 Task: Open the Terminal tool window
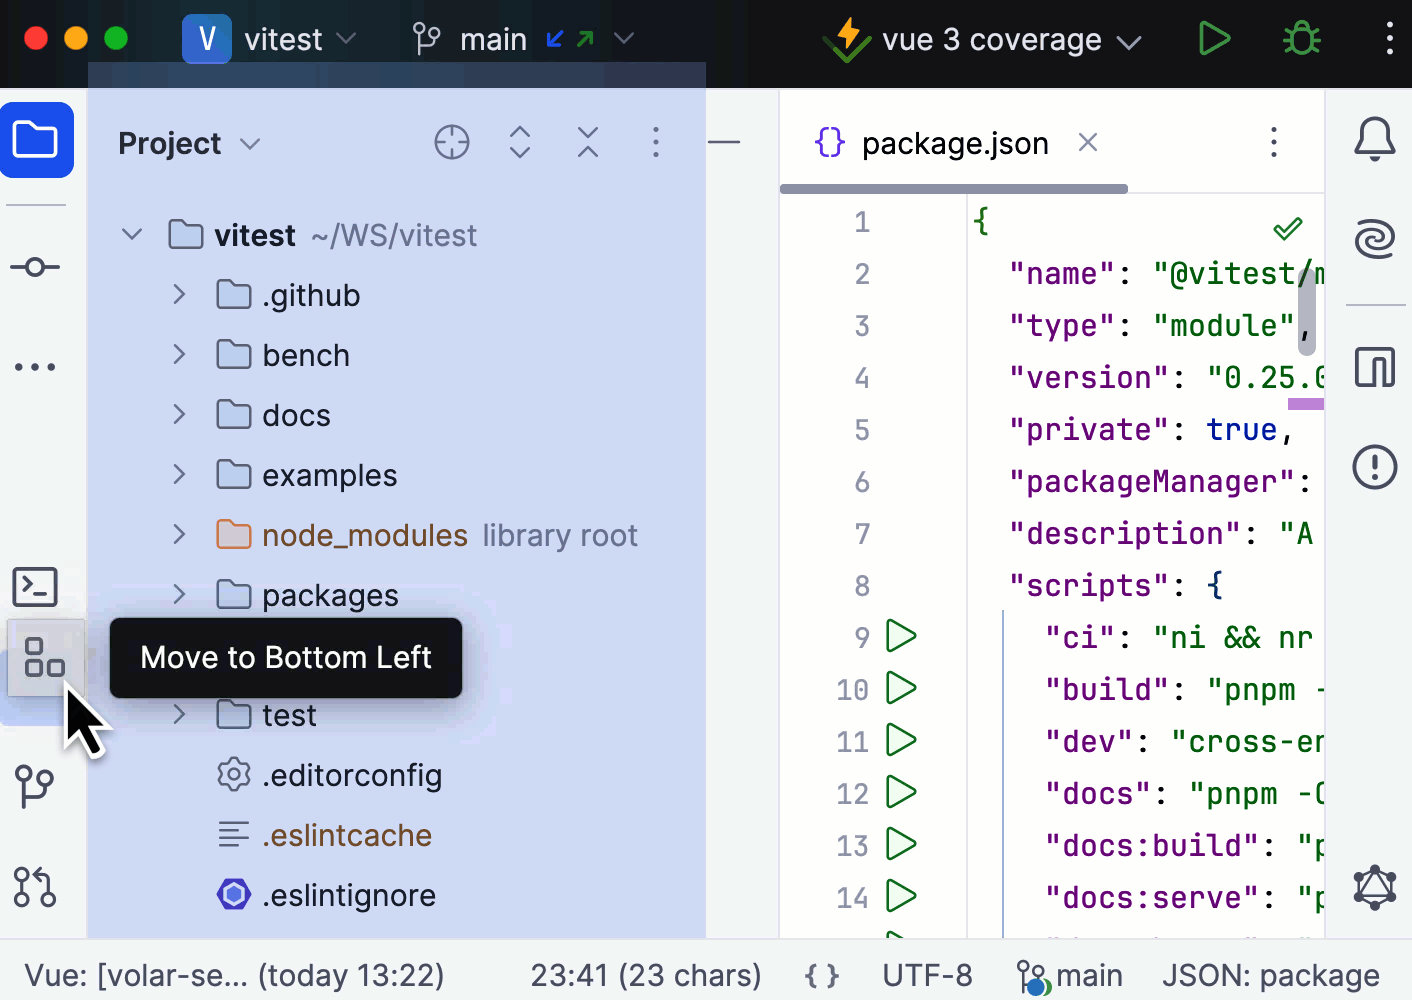click(35, 587)
